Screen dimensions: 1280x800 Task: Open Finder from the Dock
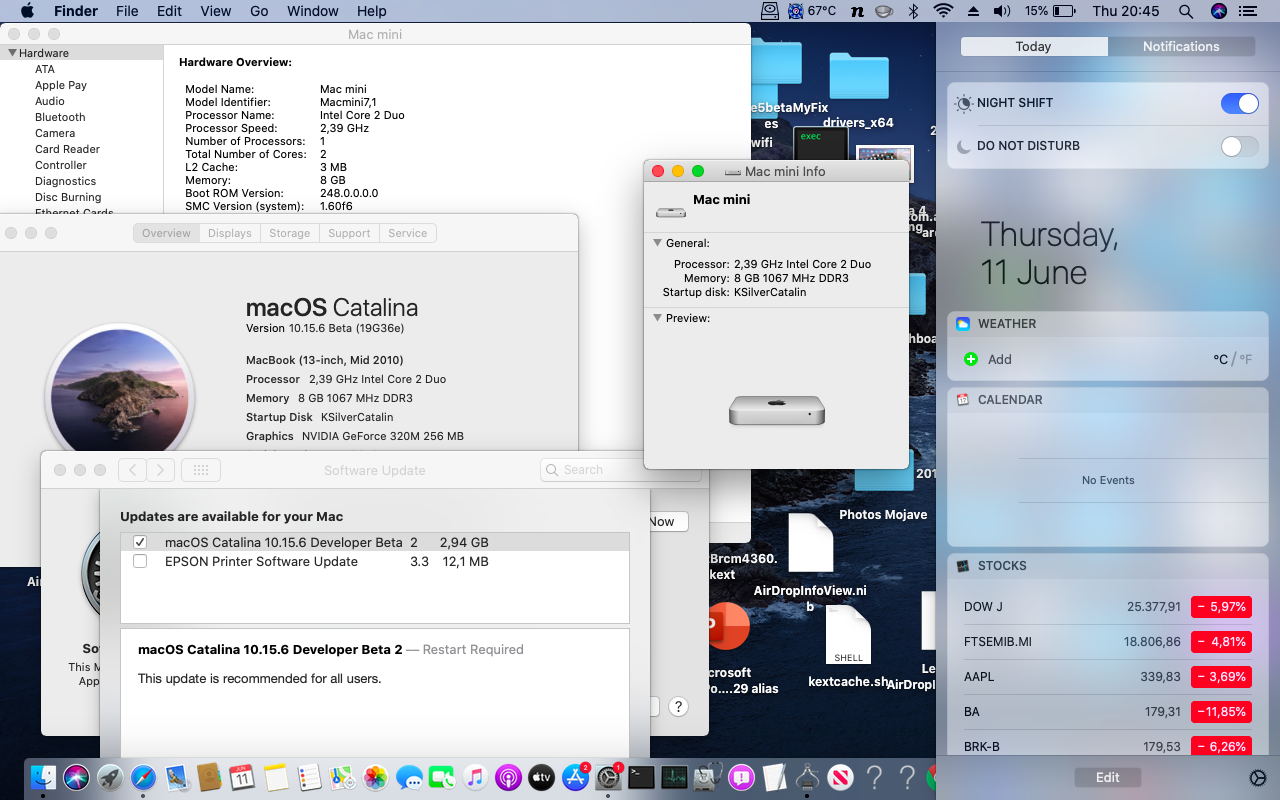pos(44,777)
